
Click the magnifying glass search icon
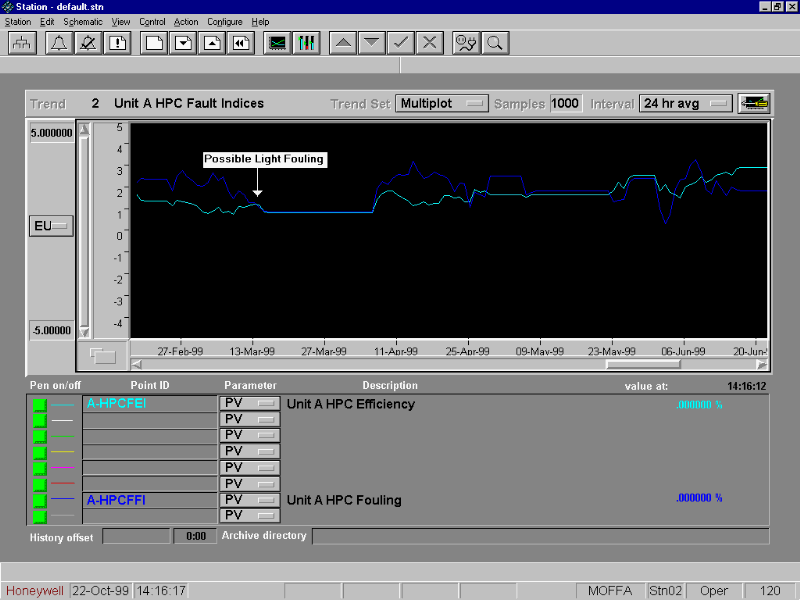tap(494, 43)
